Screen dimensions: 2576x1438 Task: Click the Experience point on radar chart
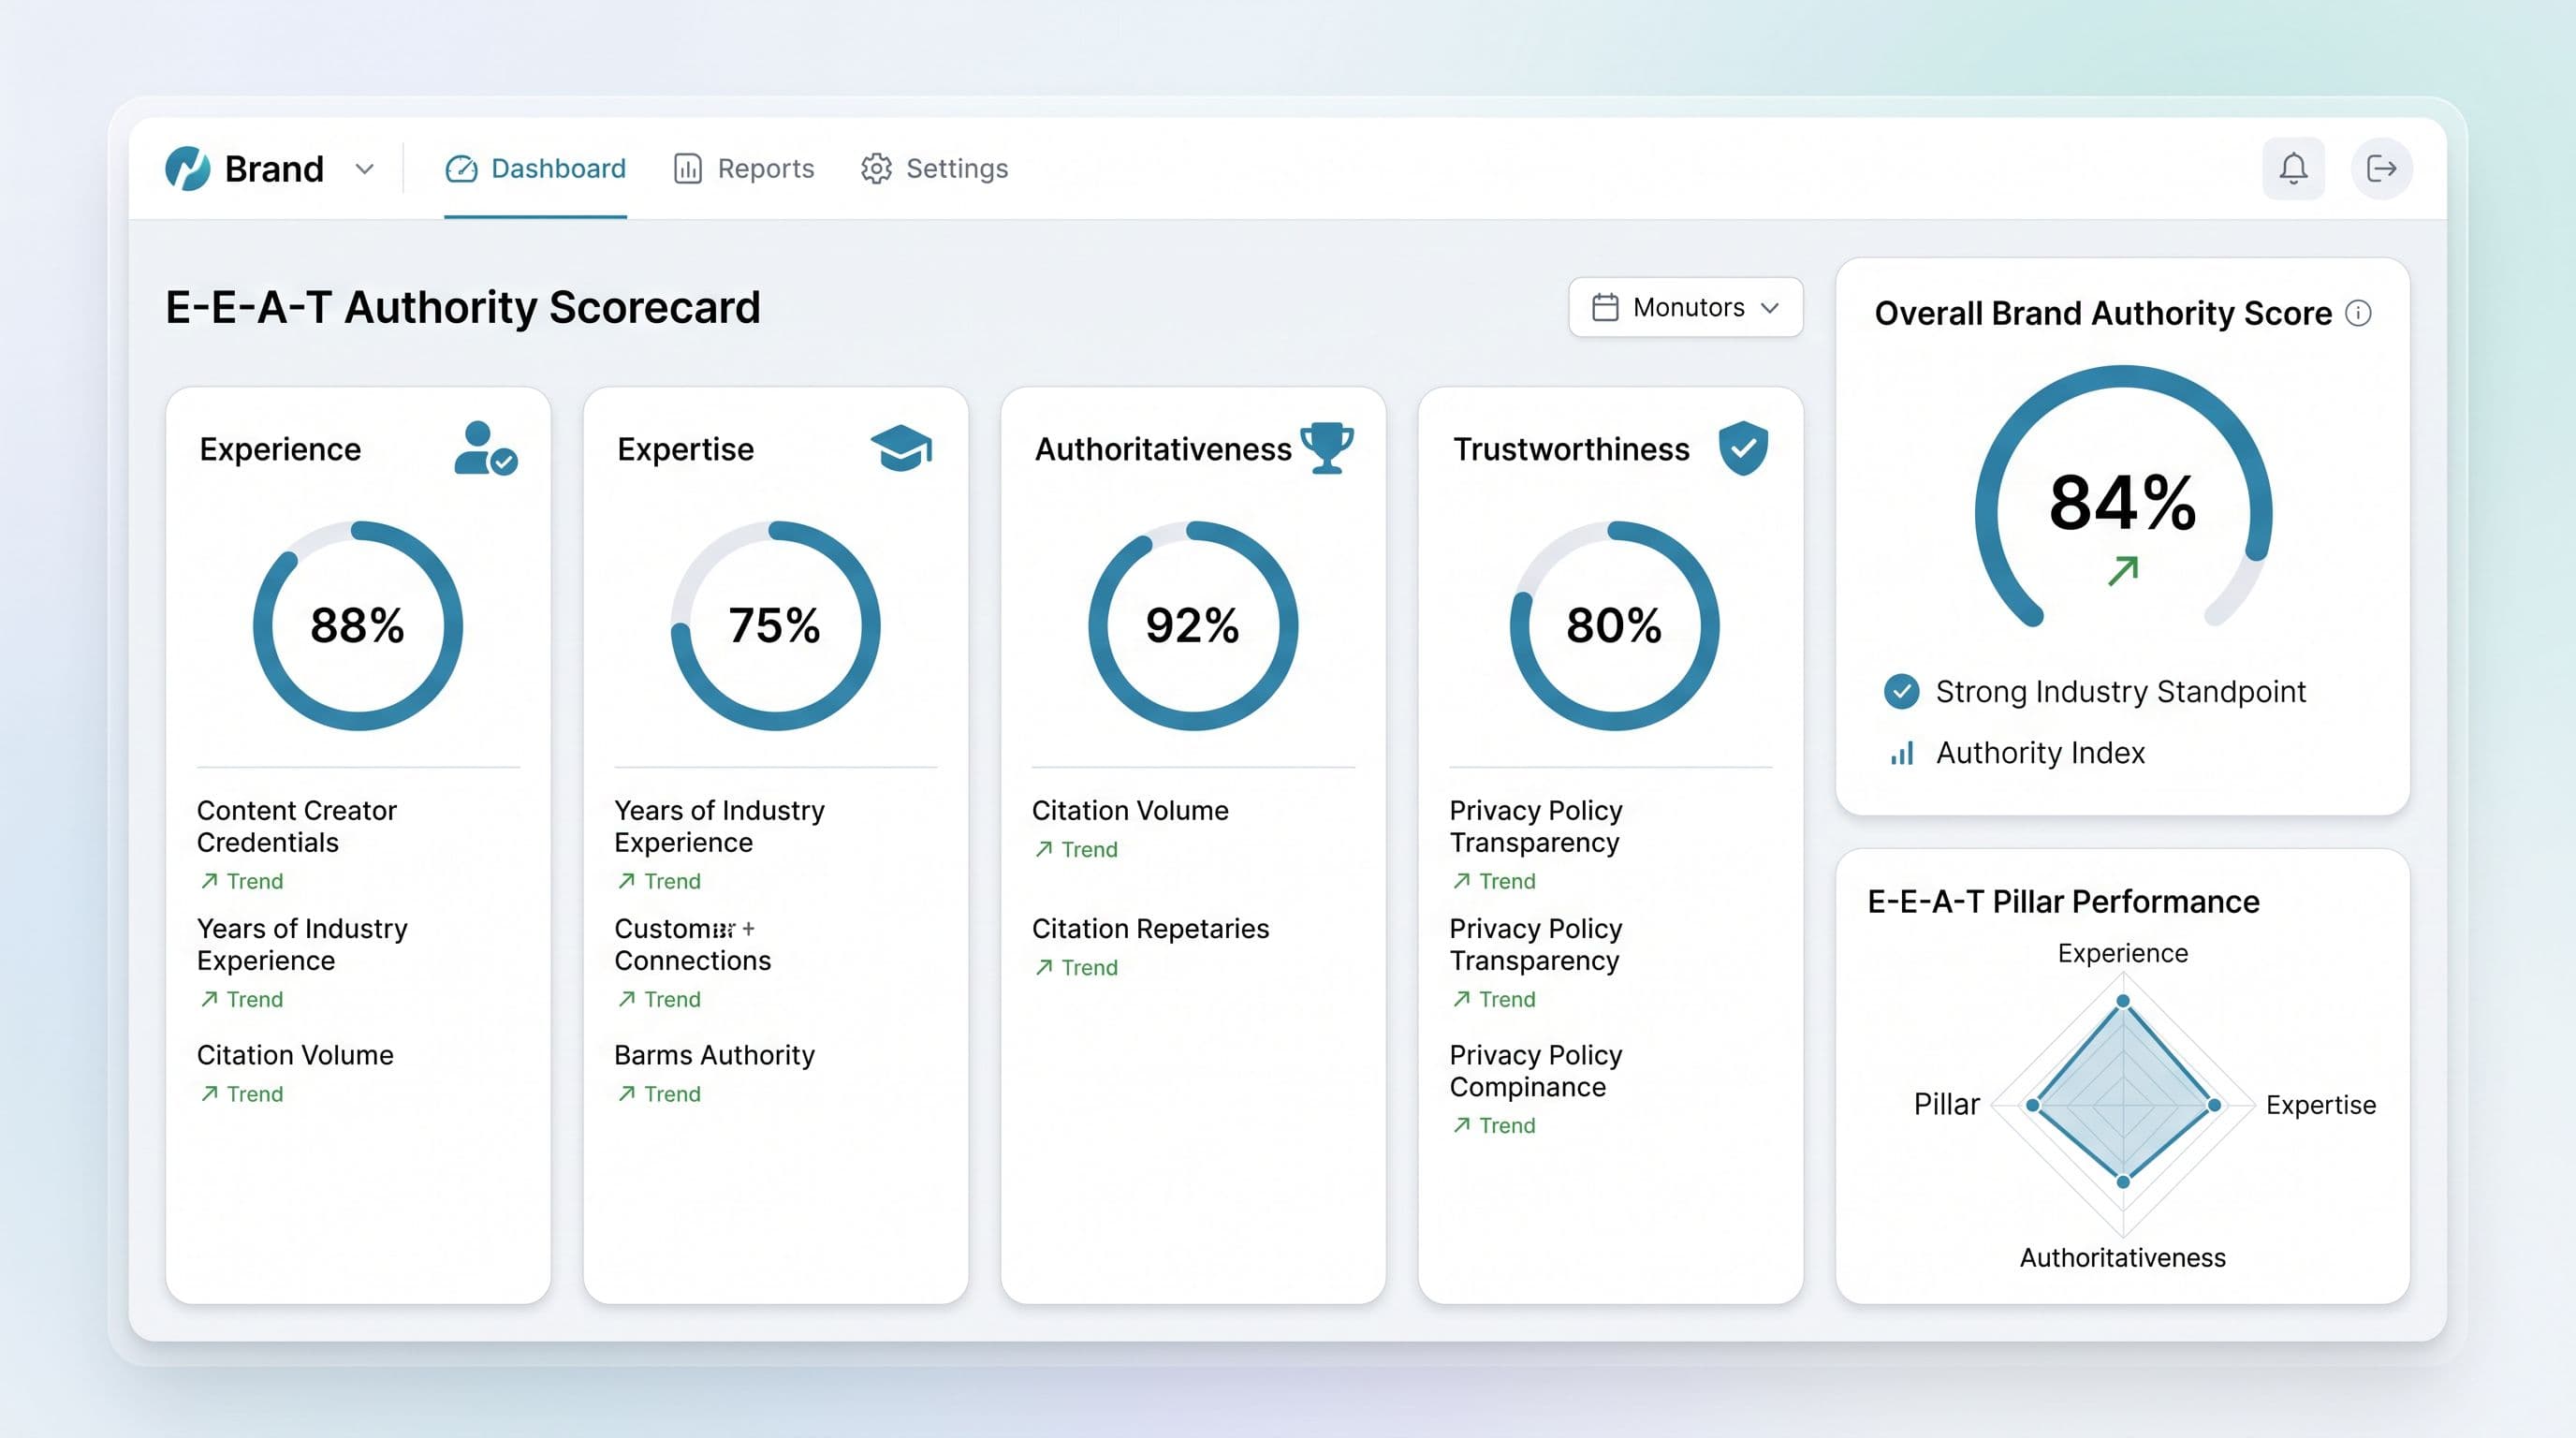[2123, 1001]
